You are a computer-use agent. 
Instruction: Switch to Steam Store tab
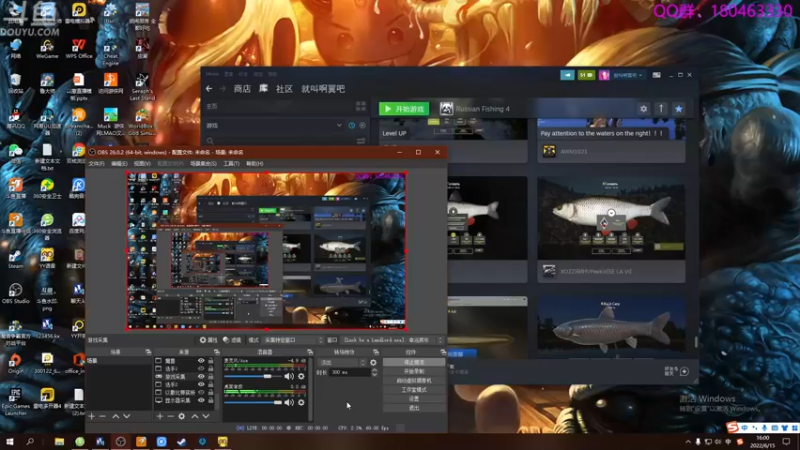(x=242, y=89)
